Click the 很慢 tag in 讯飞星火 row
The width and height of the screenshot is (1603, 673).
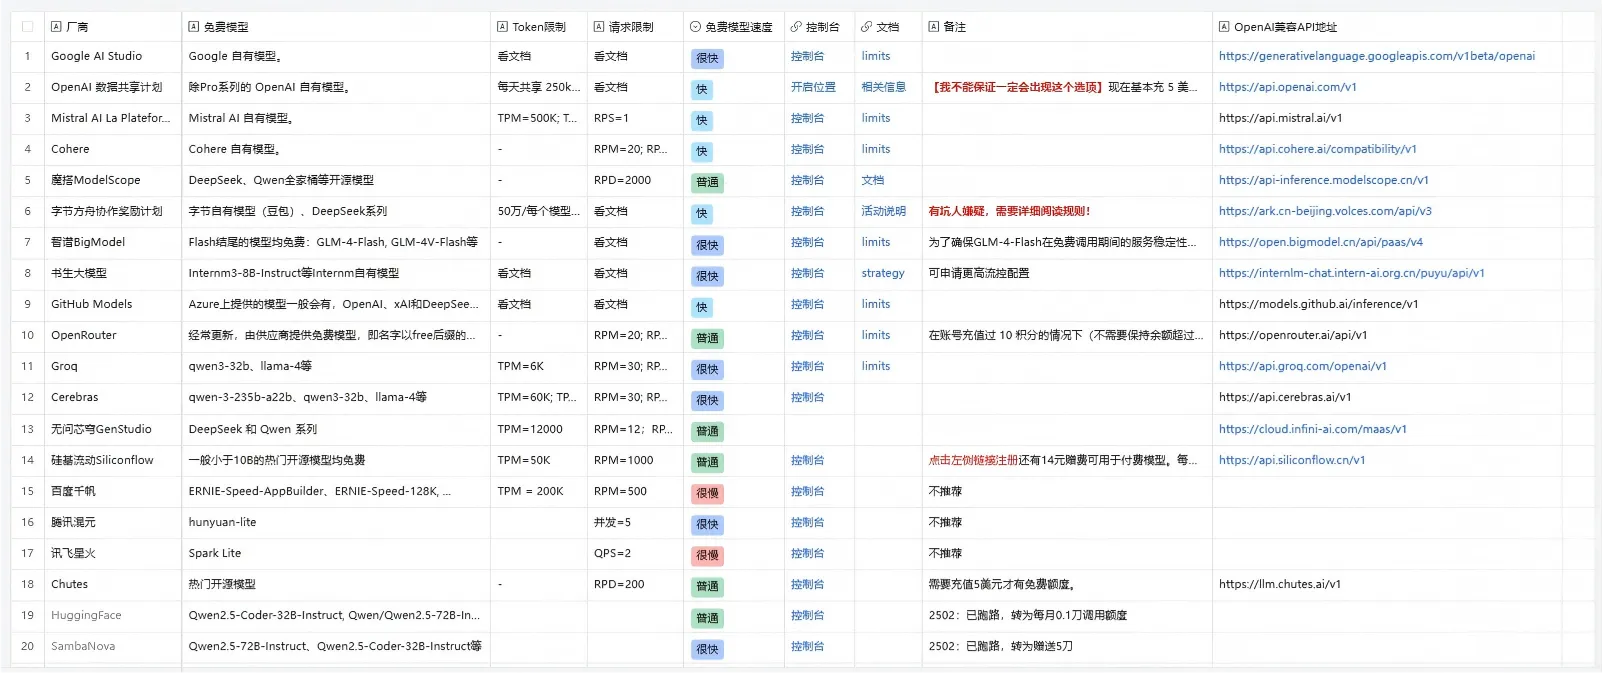[707, 556]
